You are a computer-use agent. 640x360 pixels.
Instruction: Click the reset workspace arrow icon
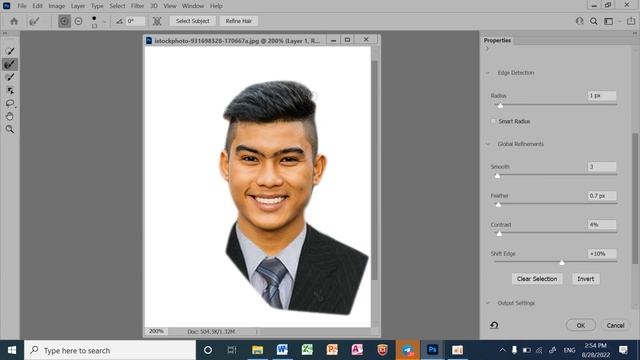(494, 325)
